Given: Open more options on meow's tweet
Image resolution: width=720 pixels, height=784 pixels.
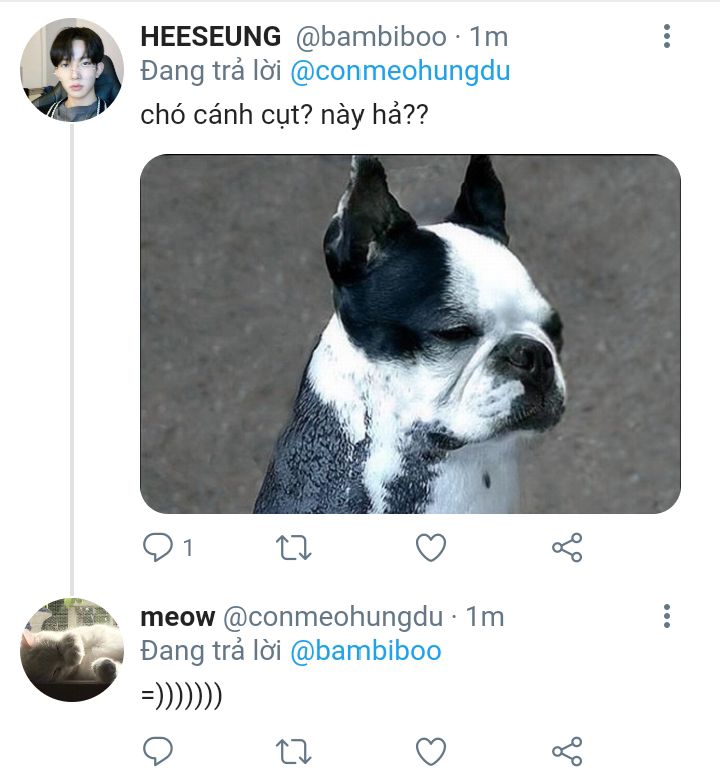Looking at the screenshot, I should click(x=666, y=617).
